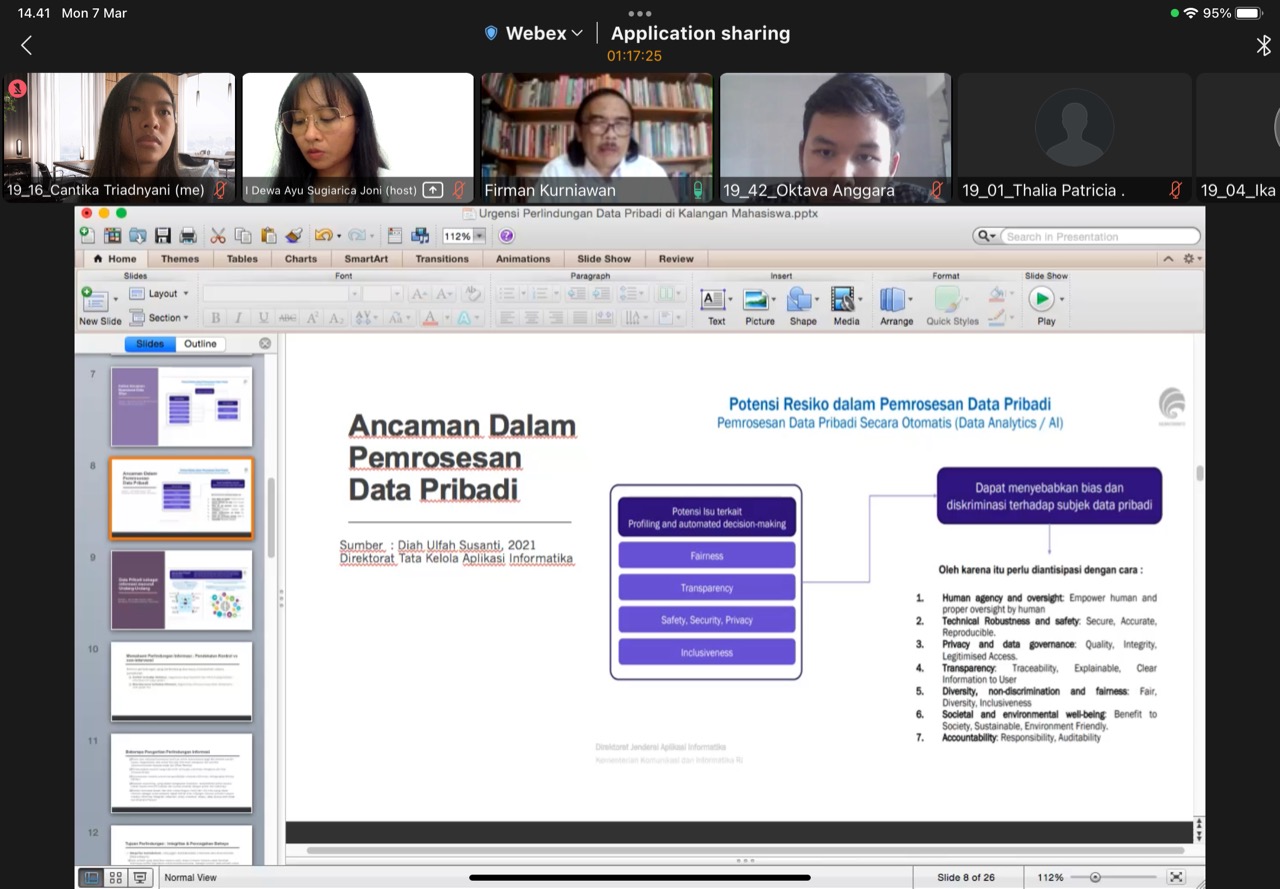Collapse the ribbon with chevron arrow
Image resolution: width=1280 pixels, height=889 pixels.
click(1168, 259)
